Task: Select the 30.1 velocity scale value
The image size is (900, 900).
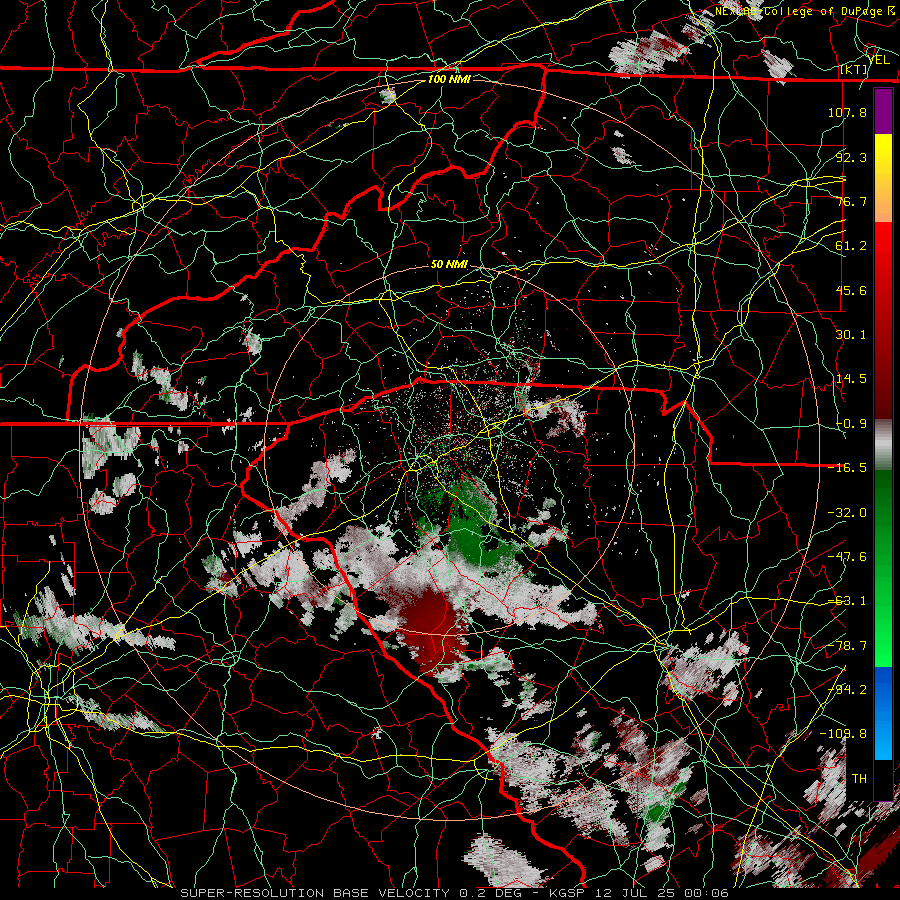Action: pos(851,335)
